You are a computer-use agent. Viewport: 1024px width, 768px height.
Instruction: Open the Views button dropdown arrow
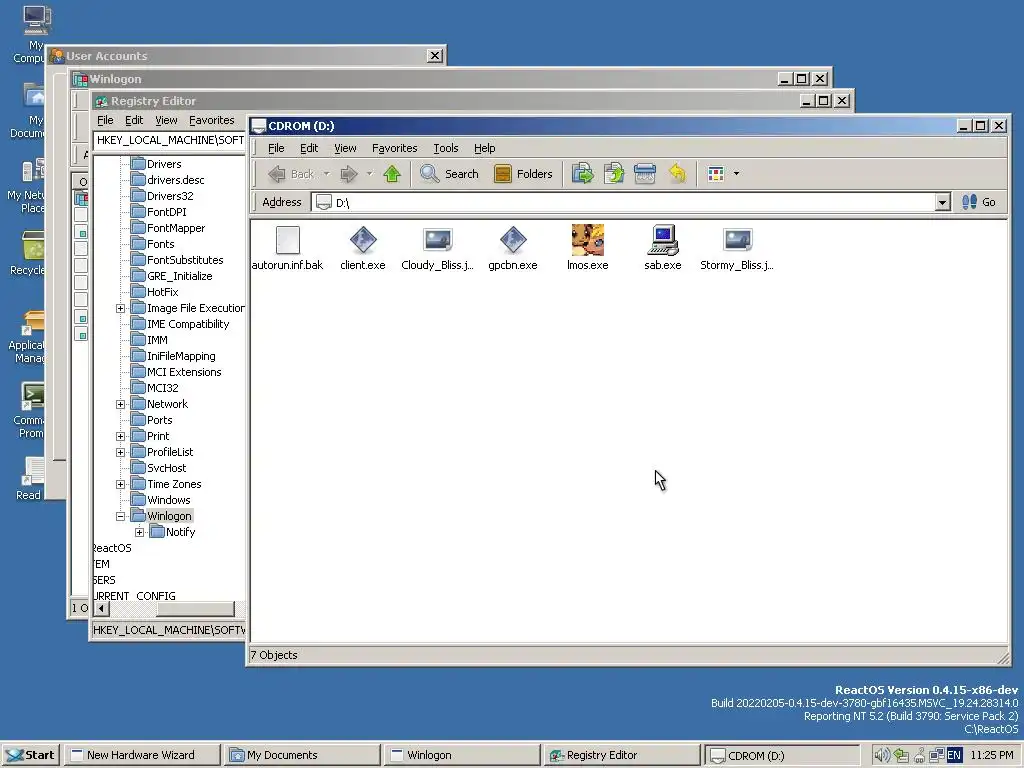point(737,174)
